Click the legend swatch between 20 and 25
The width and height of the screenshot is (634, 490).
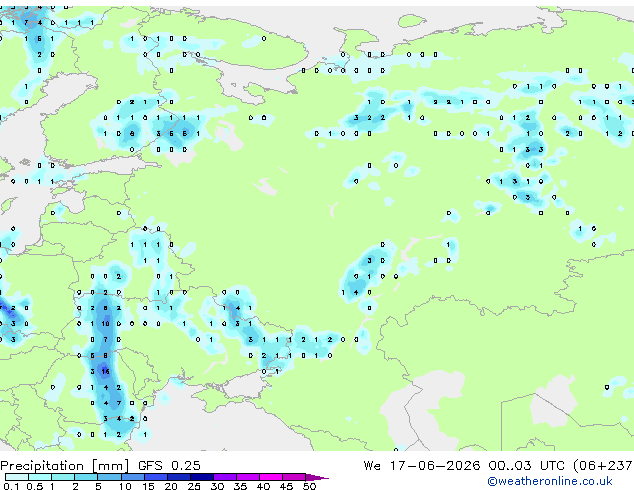click(x=178, y=477)
